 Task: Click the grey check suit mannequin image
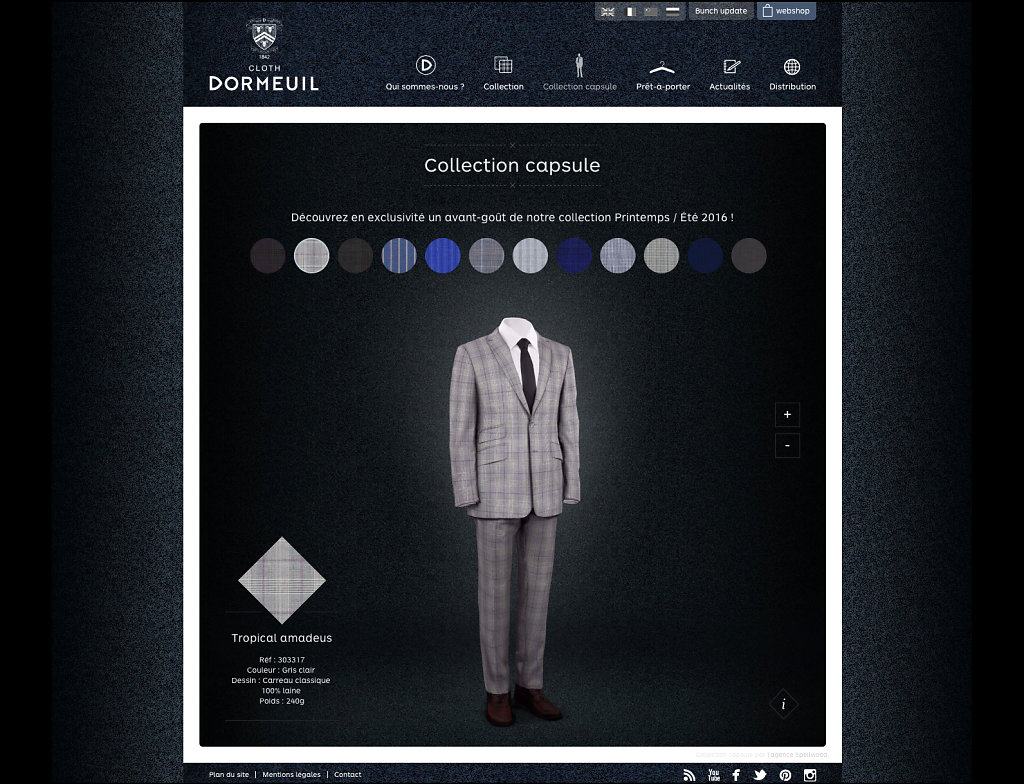(515, 521)
